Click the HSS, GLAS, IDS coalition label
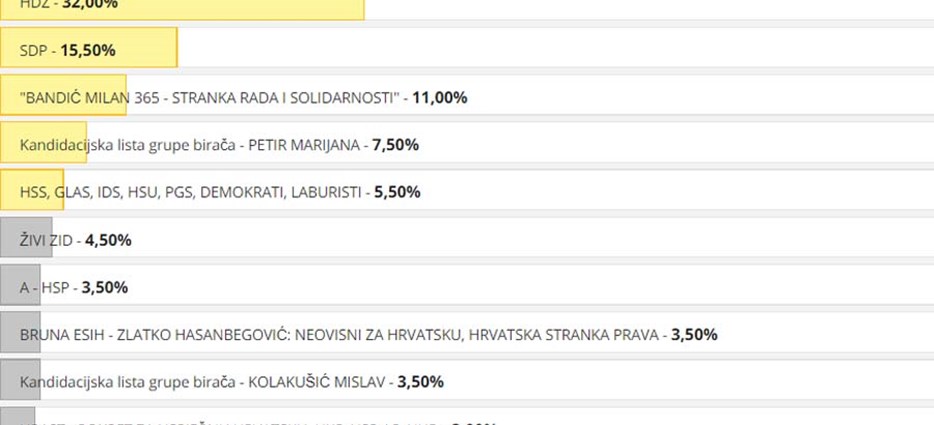This screenshot has height=425, width=934. coord(191,193)
